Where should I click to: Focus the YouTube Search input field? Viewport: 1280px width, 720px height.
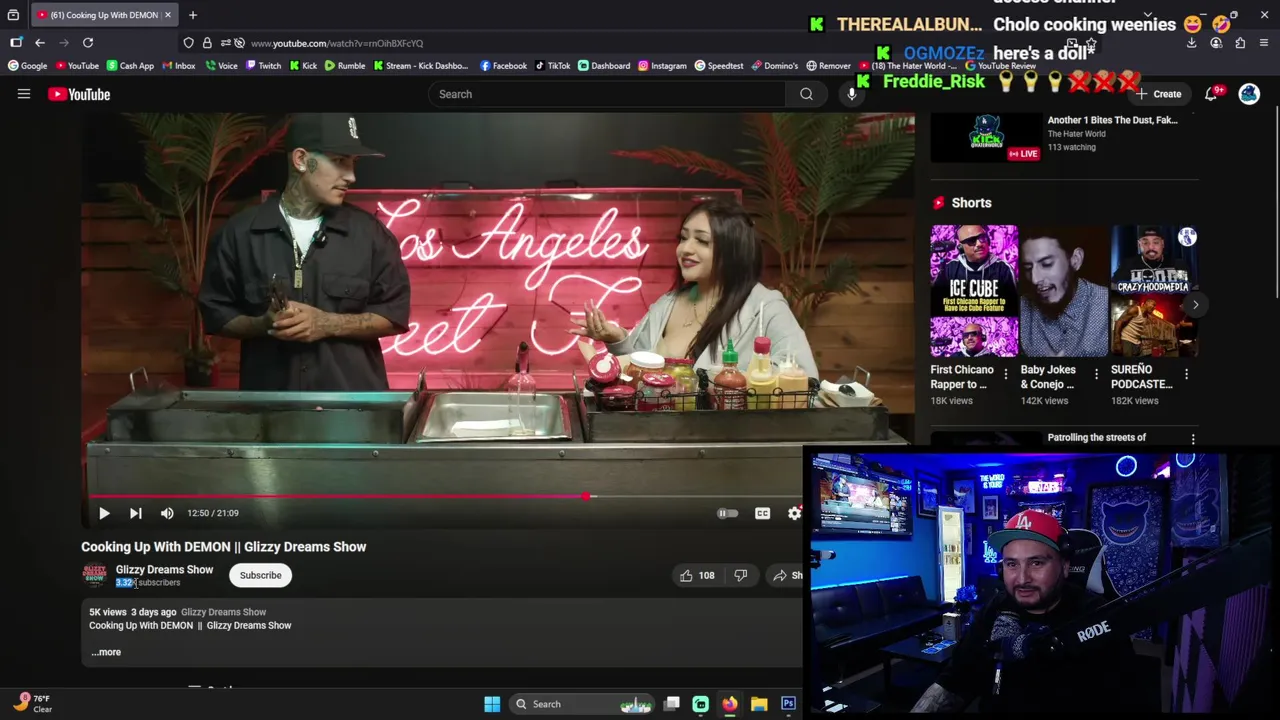(x=607, y=94)
